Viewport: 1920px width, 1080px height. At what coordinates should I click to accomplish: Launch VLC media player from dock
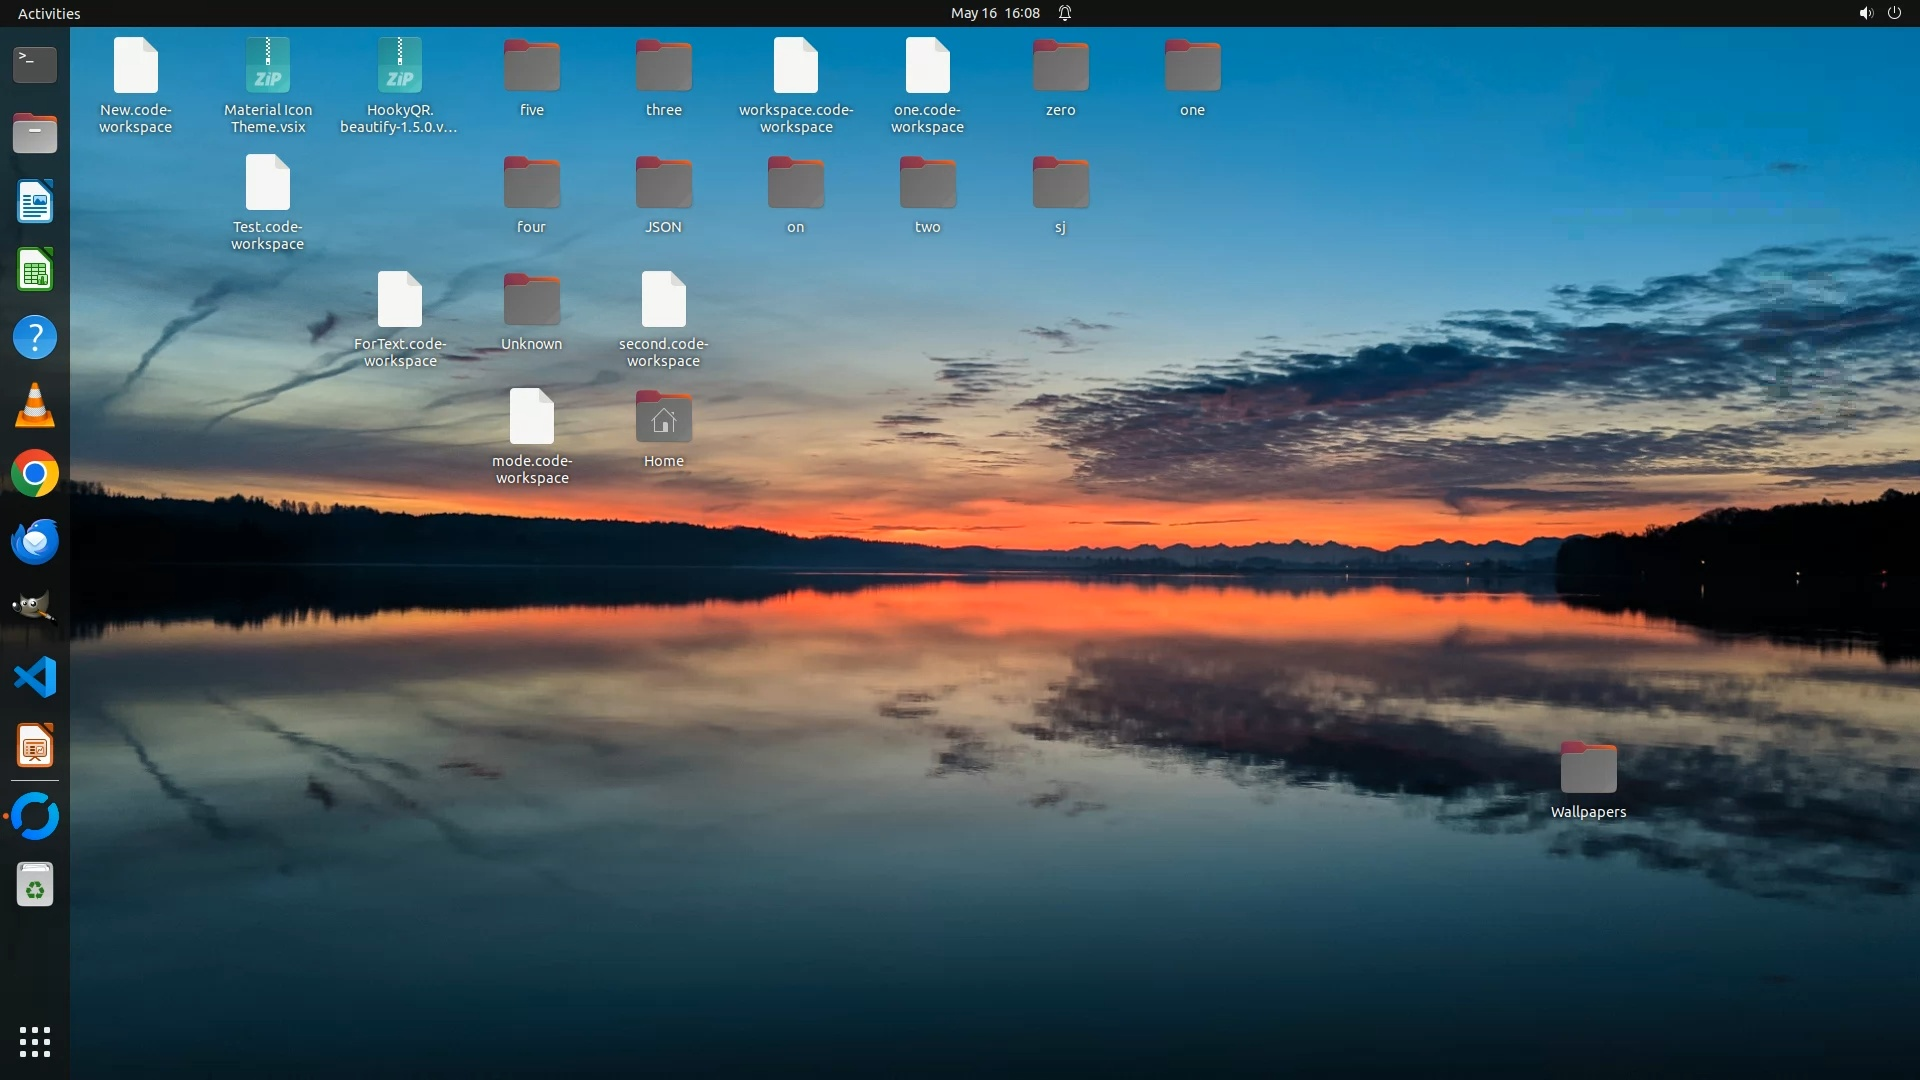pos(35,406)
